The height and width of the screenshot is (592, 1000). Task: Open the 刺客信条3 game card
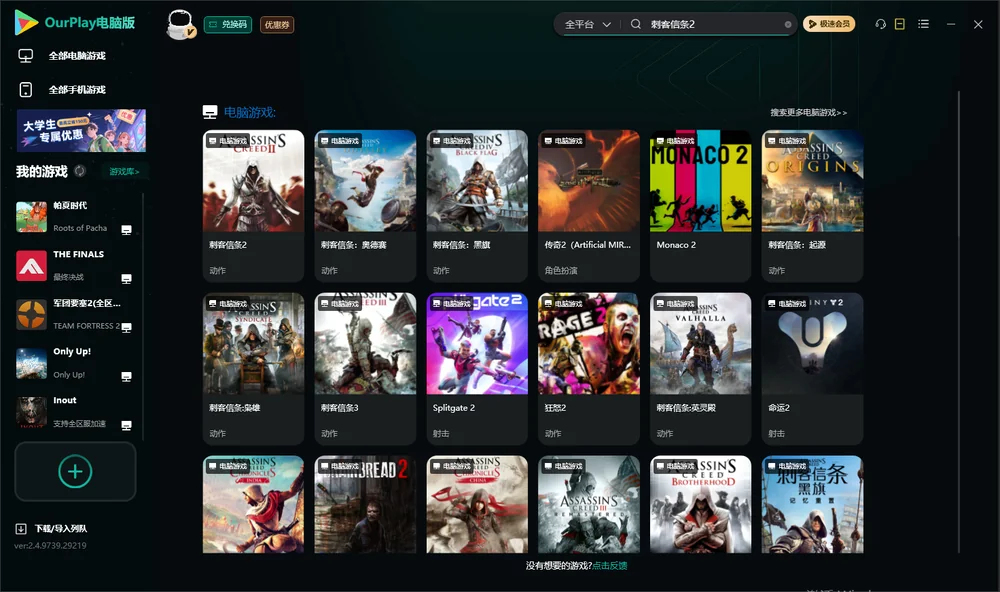[x=365, y=369]
